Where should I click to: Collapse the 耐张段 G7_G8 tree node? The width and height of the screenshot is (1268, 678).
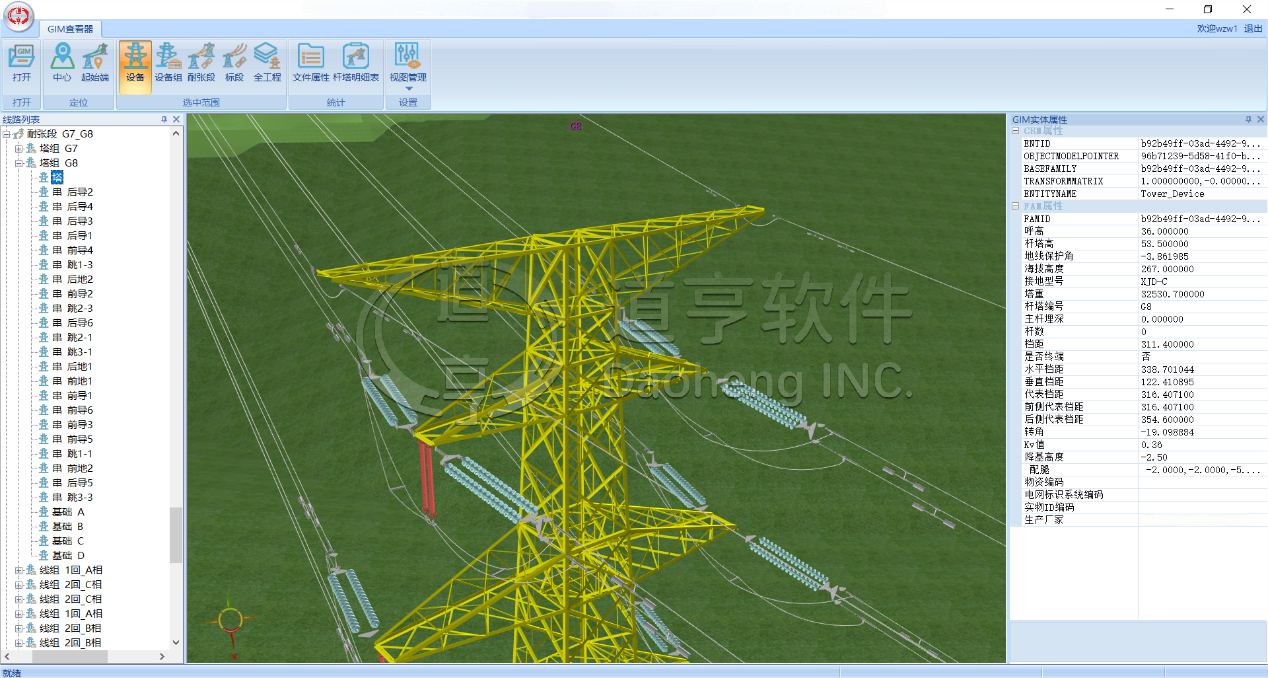coord(6,134)
